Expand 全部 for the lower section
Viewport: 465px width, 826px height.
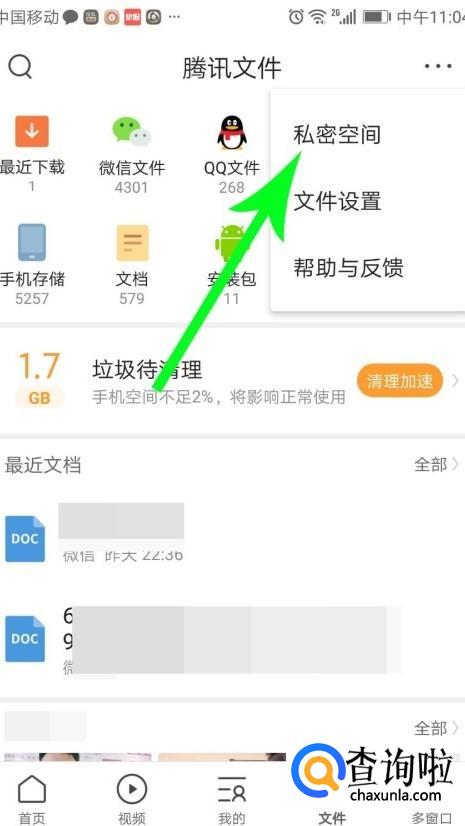(x=437, y=729)
